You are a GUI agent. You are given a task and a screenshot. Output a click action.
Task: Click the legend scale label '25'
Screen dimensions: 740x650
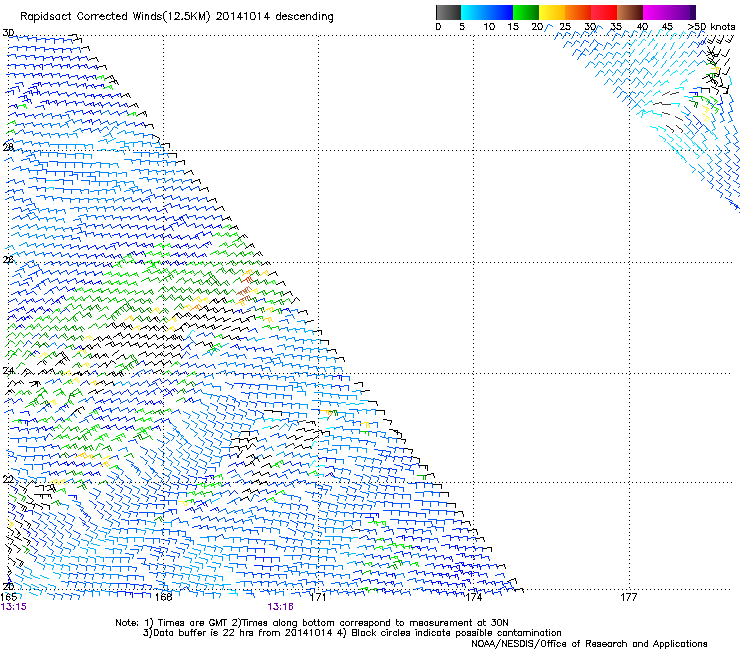click(x=565, y=27)
